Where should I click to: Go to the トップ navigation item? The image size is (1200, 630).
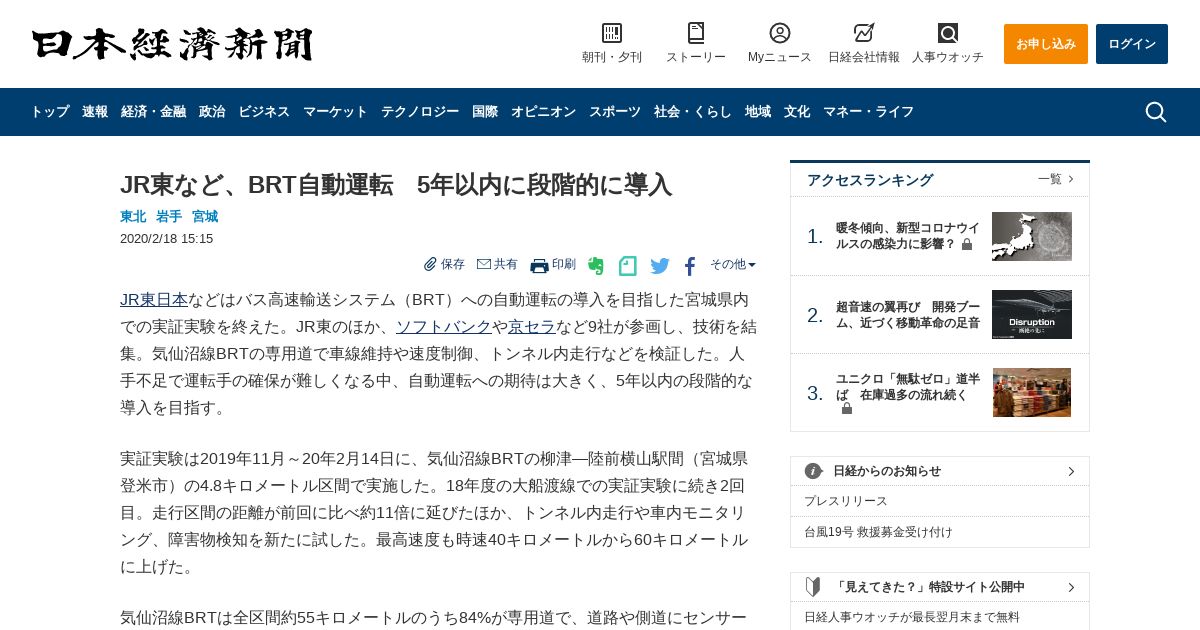tap(49, 112)
